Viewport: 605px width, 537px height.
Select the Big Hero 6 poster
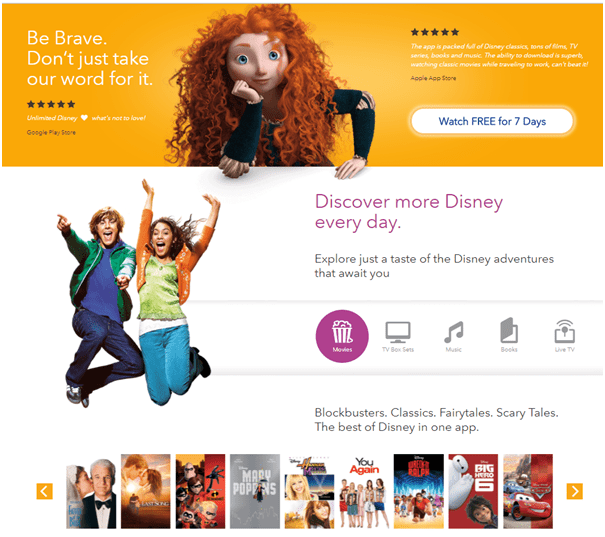point(472,491)
